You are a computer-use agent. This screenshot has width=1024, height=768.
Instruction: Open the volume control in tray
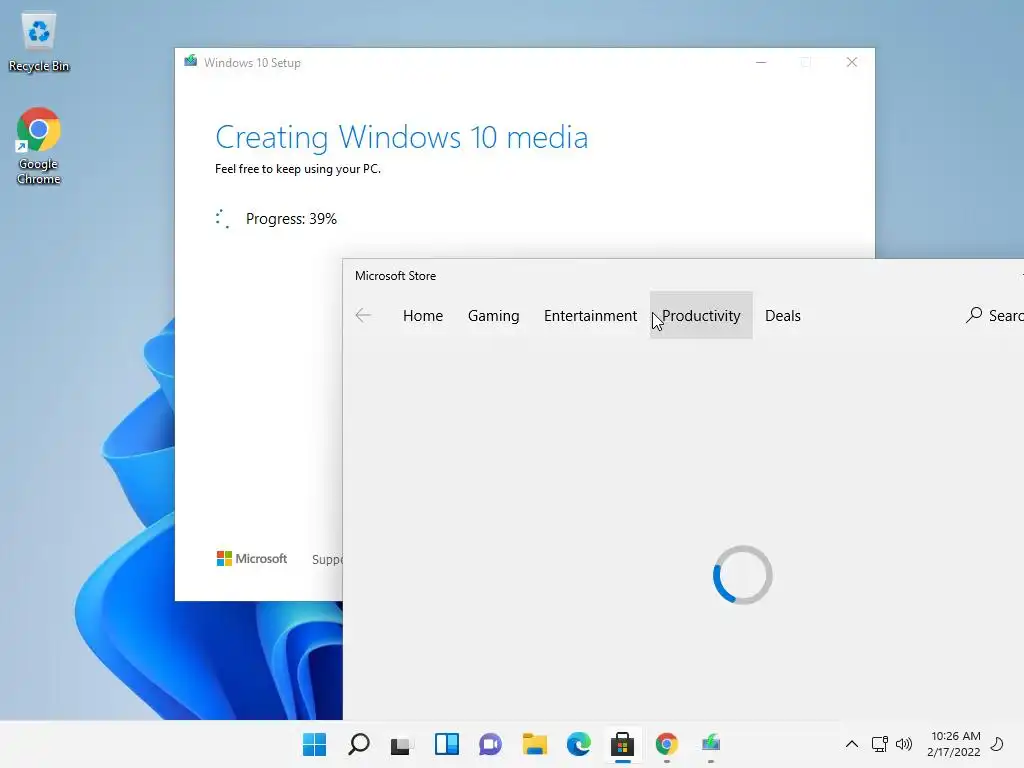pyautogui.click(x=904, y=744)
